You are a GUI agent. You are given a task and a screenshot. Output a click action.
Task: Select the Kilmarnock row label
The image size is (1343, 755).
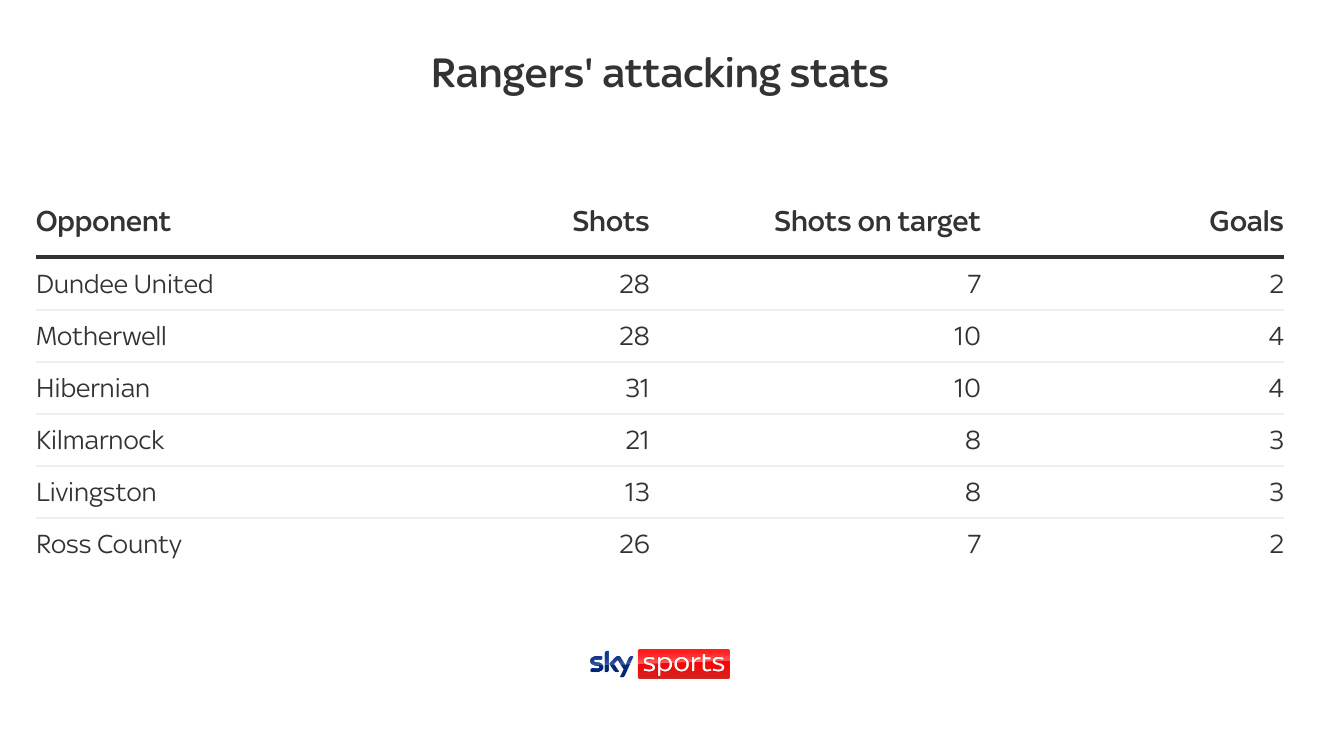[x=100, y=440]
